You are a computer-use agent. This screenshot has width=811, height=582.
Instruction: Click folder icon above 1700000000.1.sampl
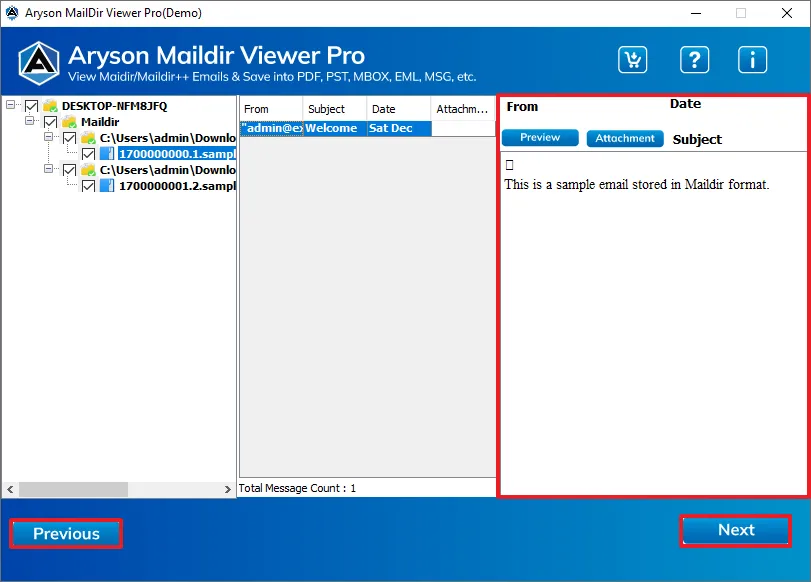pos(88,138)
